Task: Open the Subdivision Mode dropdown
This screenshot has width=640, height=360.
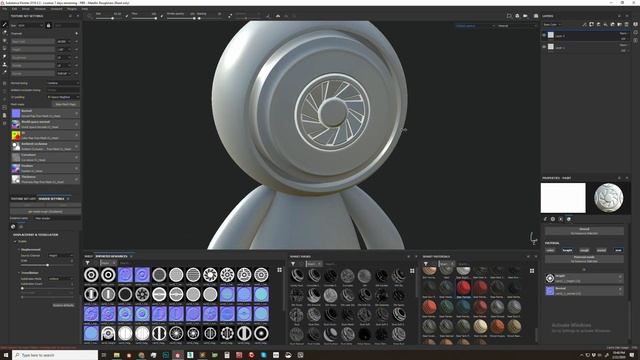Action: (x=60, y=279)
